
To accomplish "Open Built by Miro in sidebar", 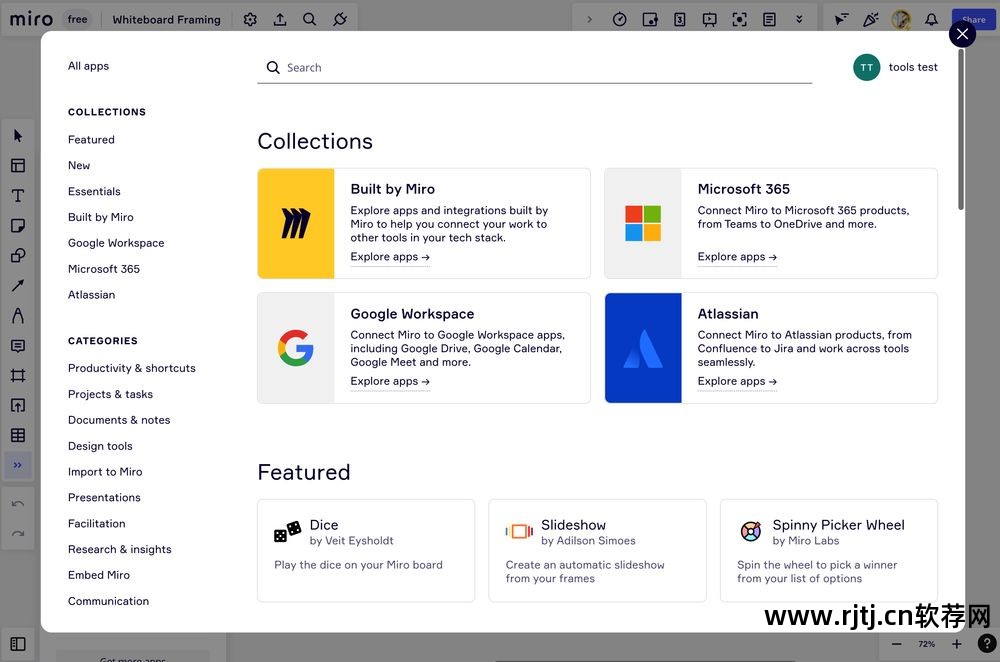I will (101, 217).
